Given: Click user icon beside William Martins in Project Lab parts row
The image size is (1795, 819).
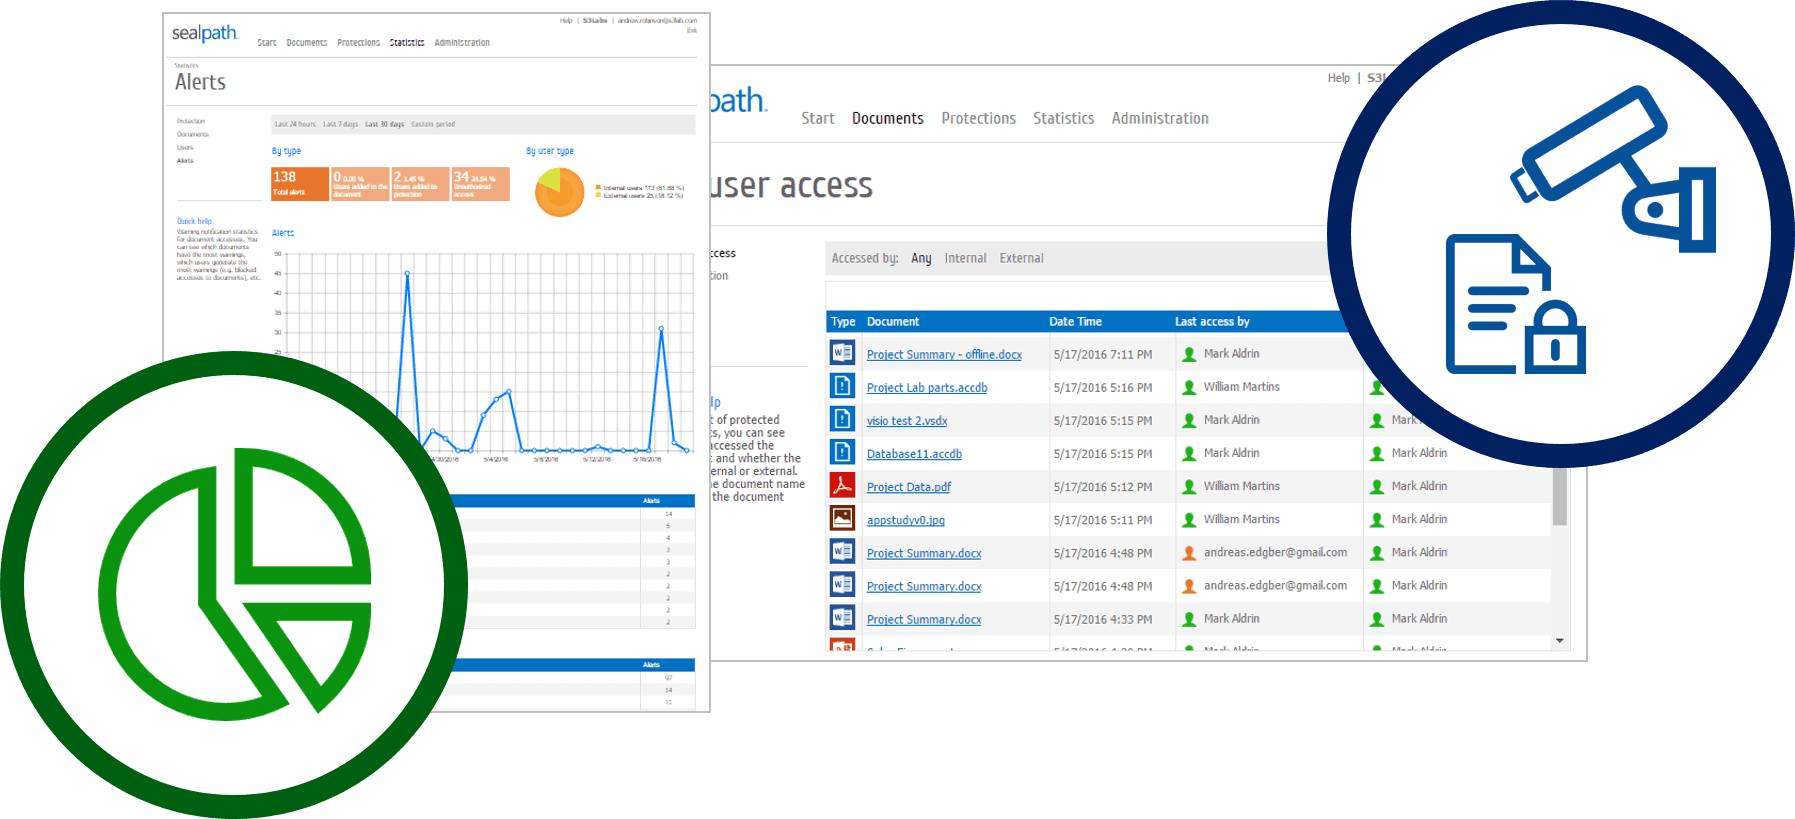Looking at the screenshot, I should [1189, 387].
